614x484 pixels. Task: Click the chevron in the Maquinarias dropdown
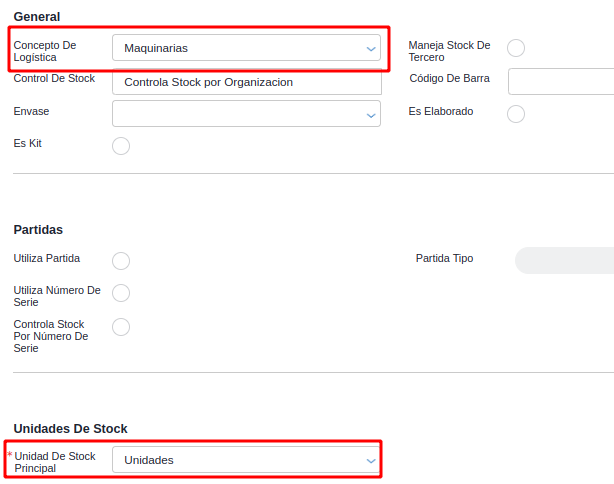click(x=371, y=48)
